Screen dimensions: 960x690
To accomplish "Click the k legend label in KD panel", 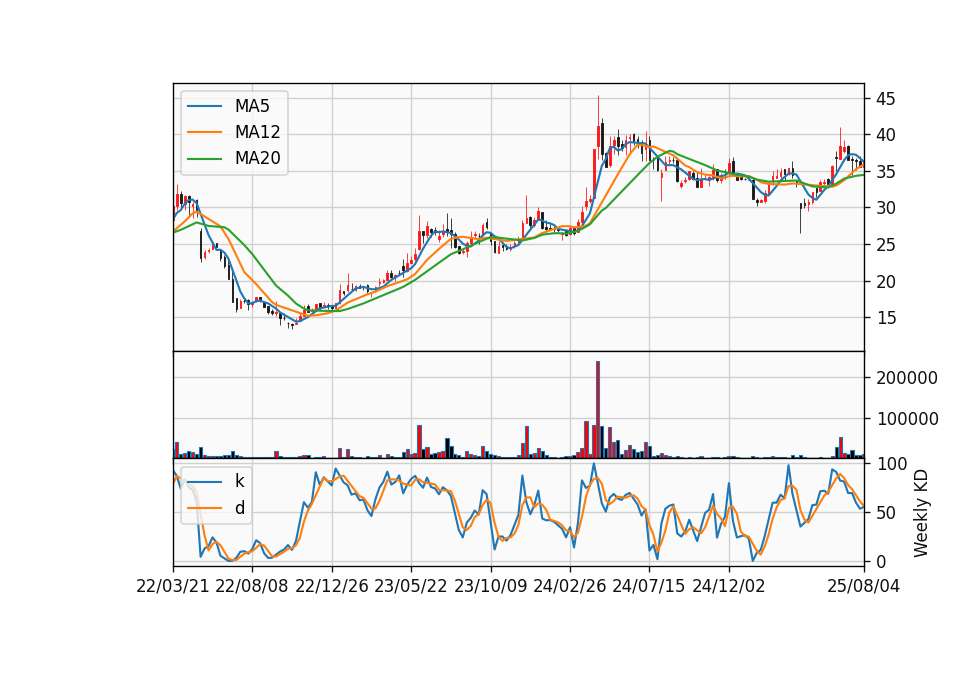I will point(239,481).
